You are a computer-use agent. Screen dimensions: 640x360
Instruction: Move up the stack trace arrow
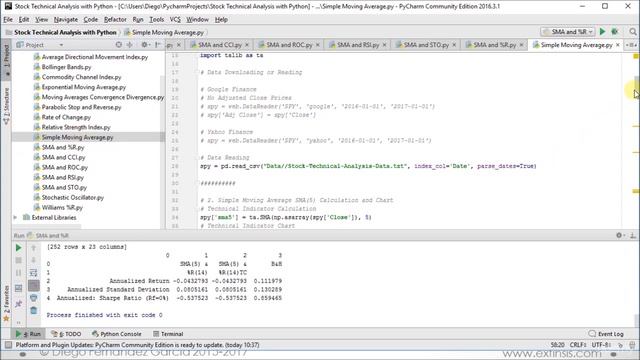tap(33, 247)
